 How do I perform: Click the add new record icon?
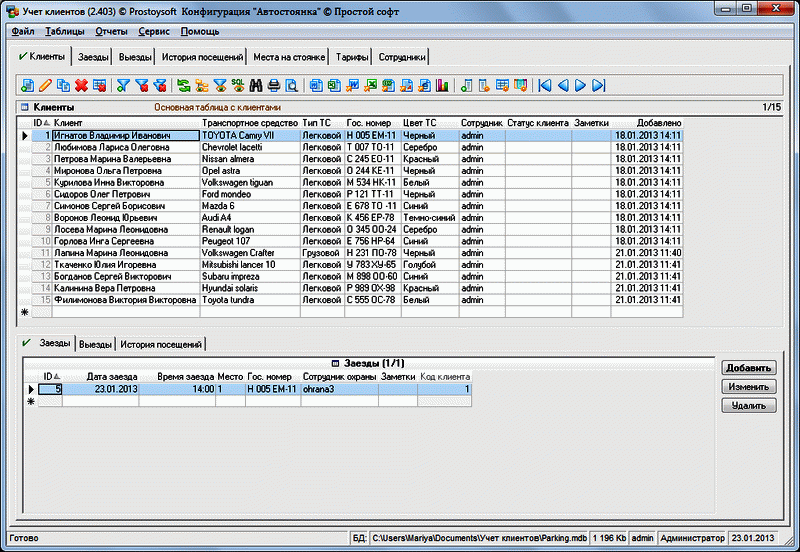27,85
